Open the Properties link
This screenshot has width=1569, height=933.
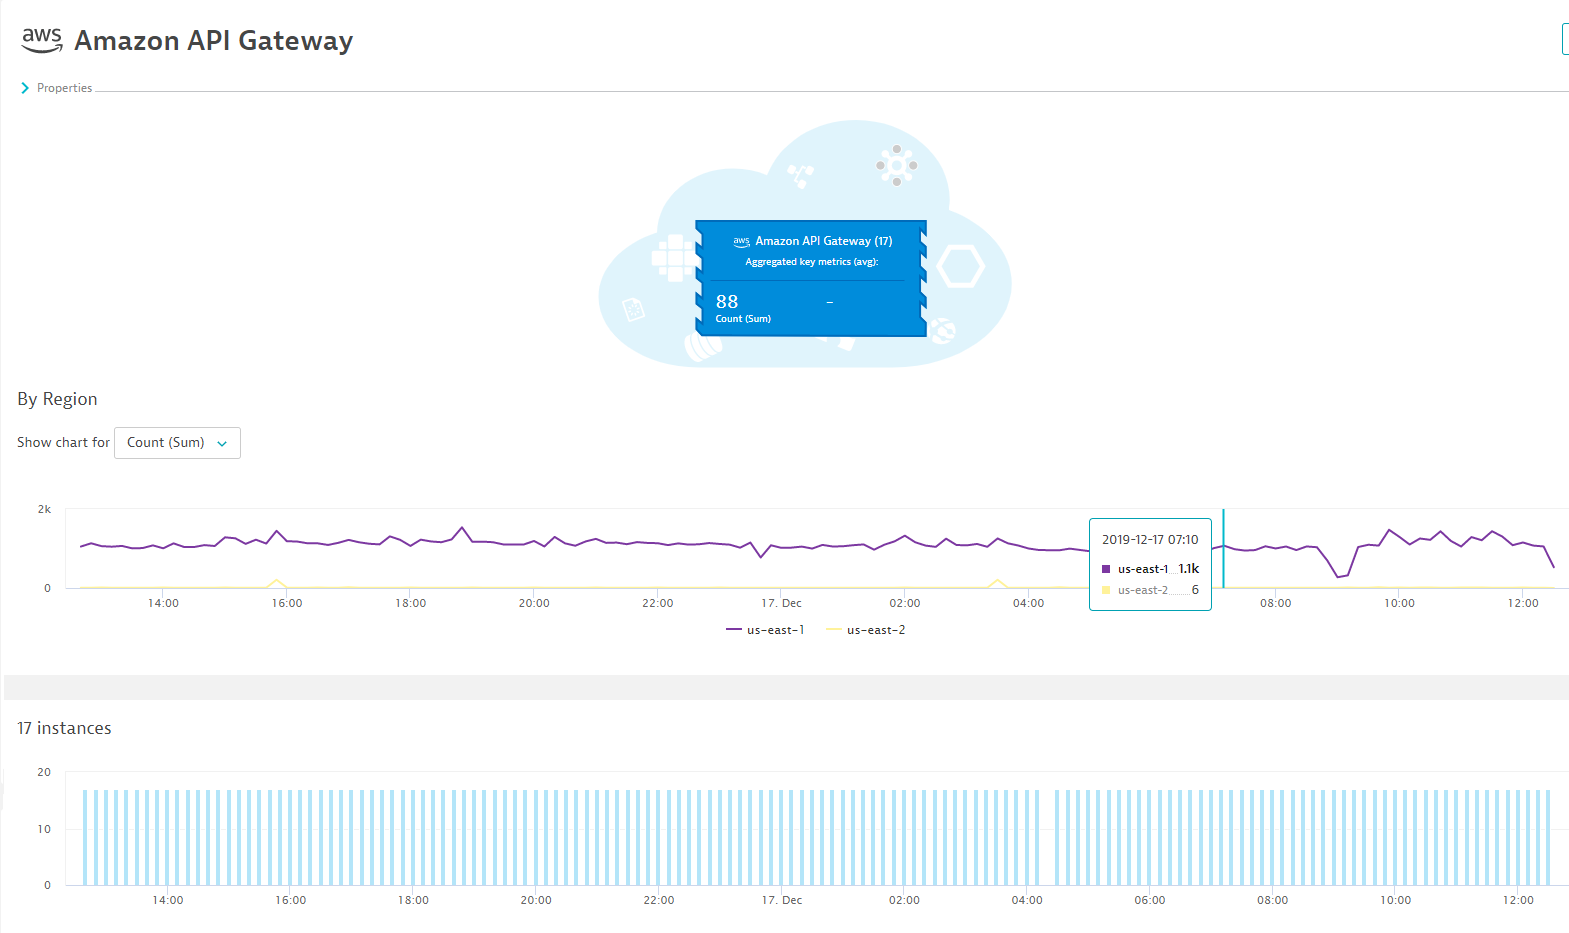(x=64, y=88)
